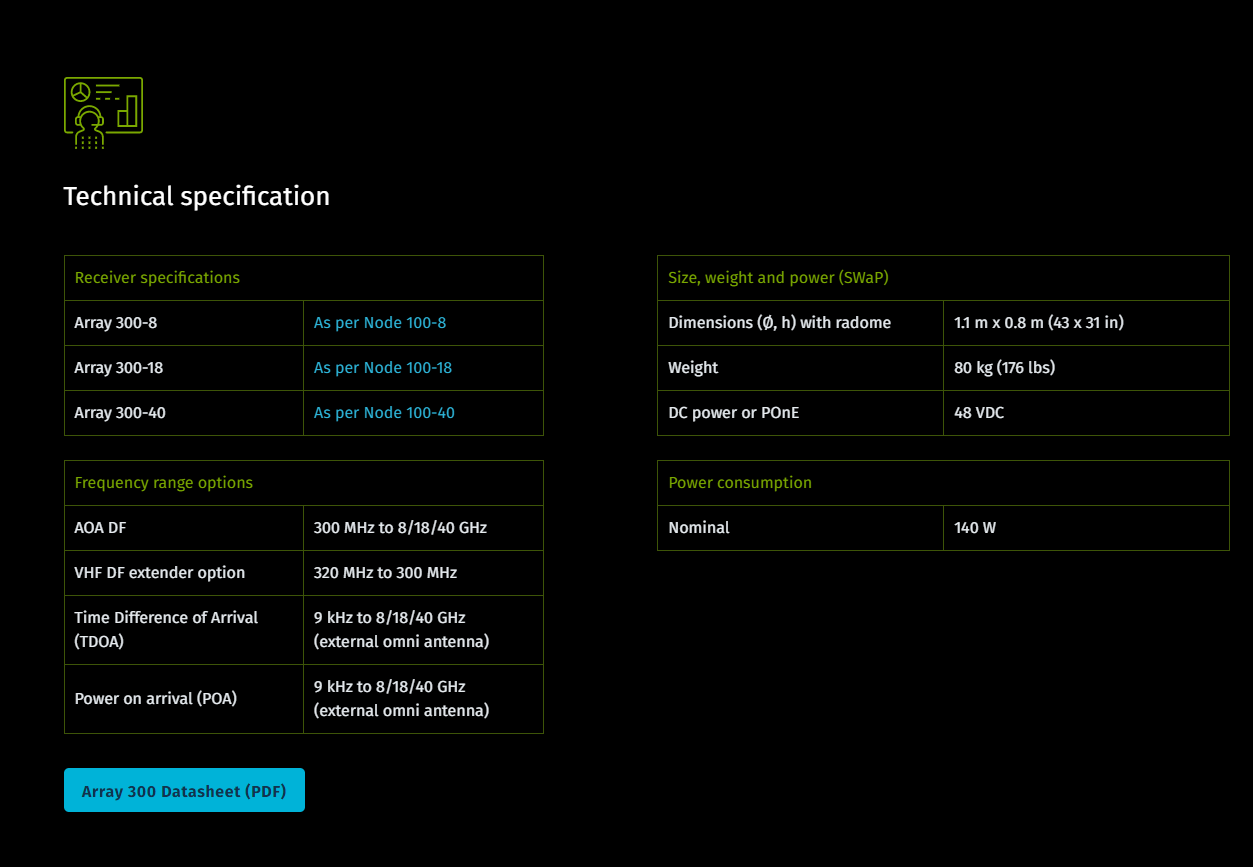Click the 140 W value
The width and height of the screenshot is (1253, 867).
tap(975, 528)
